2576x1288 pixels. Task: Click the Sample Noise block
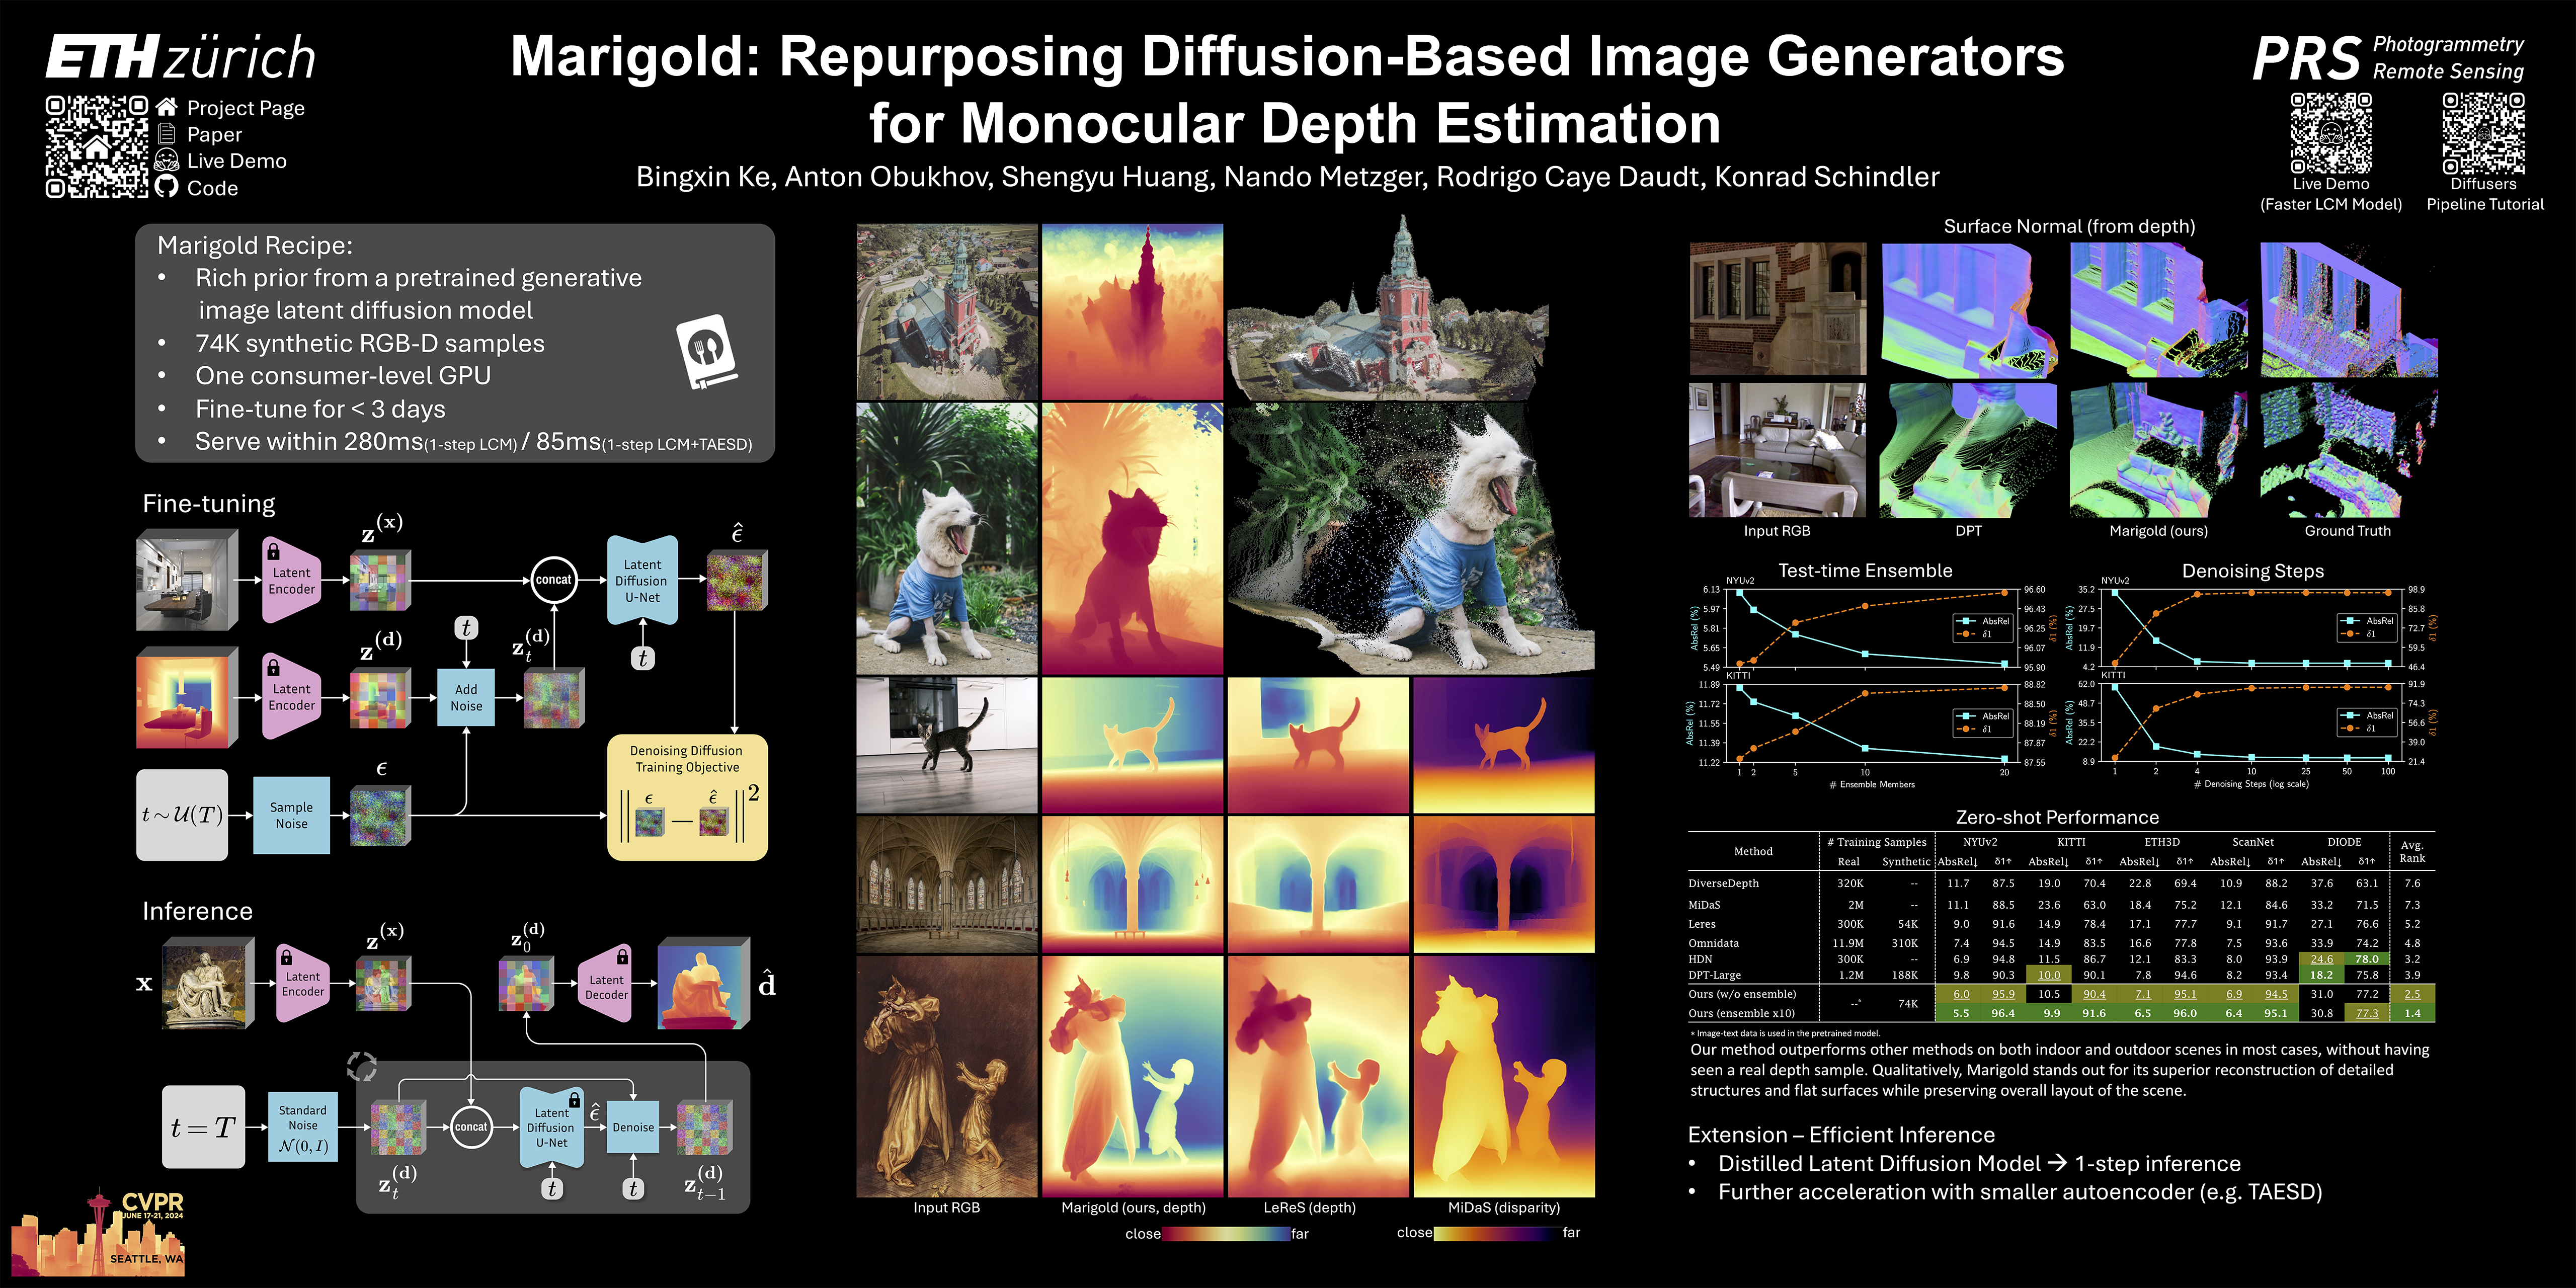tap(291, 815)
